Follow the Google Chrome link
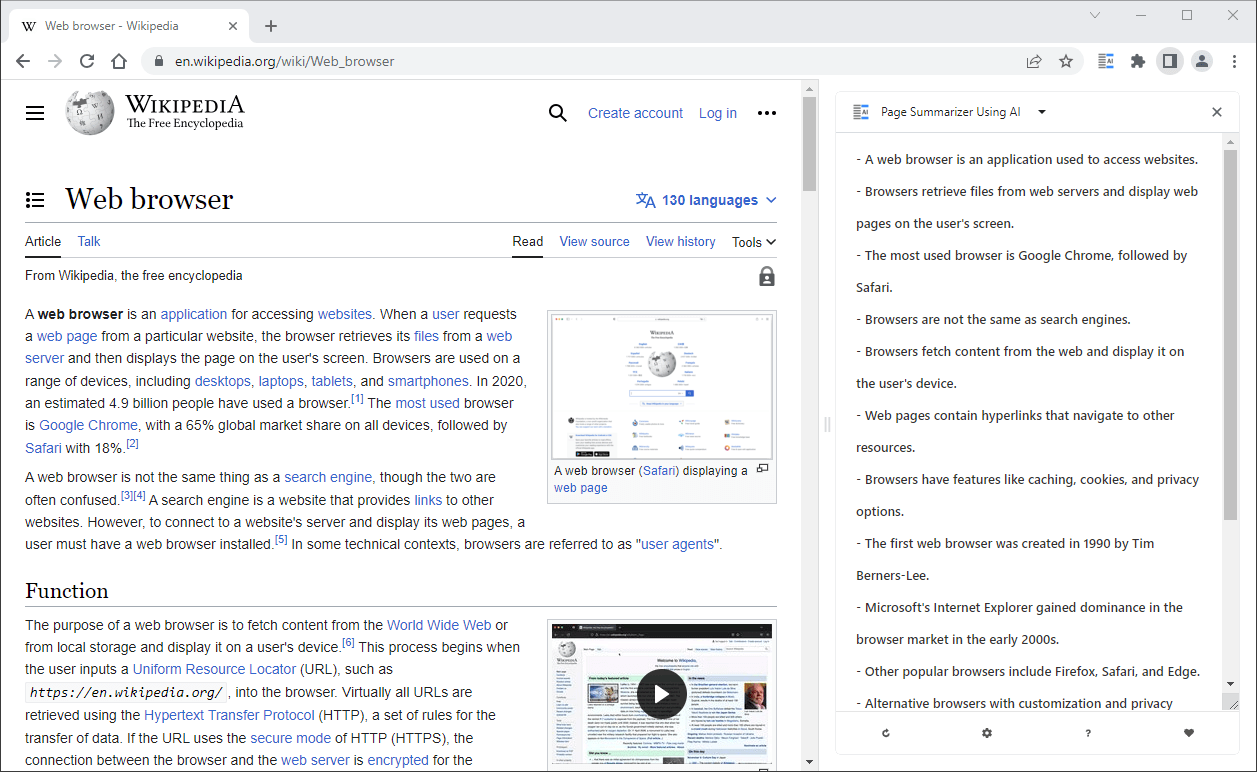The height and width of the screenshot is (772, 1257). 88,425
